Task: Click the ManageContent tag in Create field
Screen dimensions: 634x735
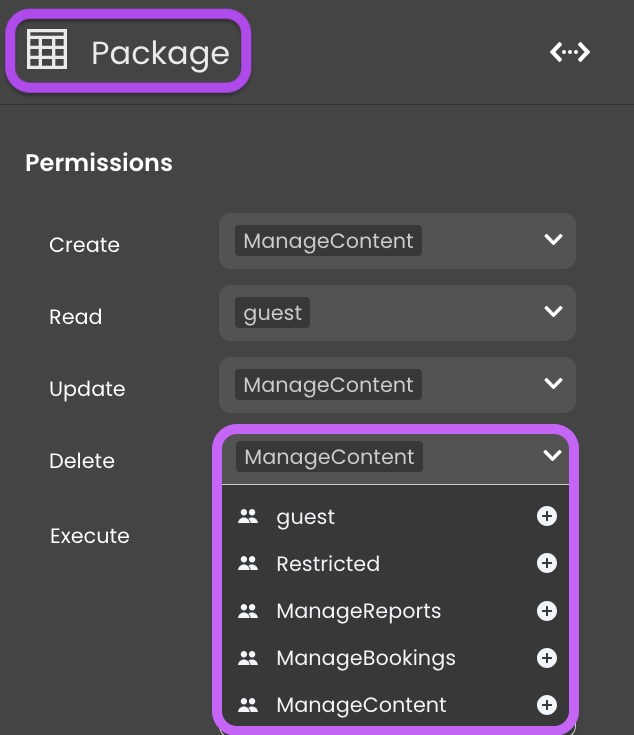Action: pyautogui.click(x=328, y=241)
